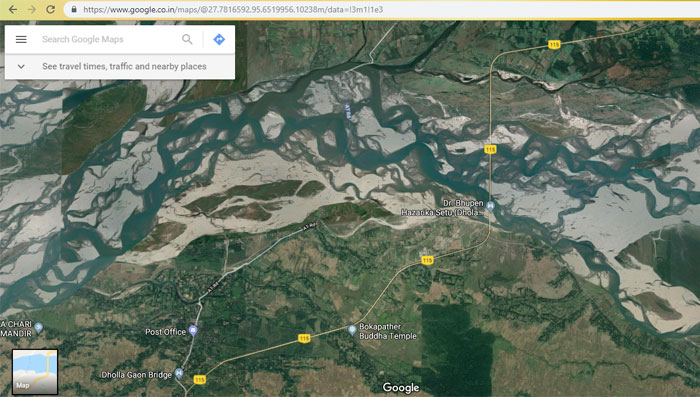Click the Post Office map pin

(x=193, y=331)
